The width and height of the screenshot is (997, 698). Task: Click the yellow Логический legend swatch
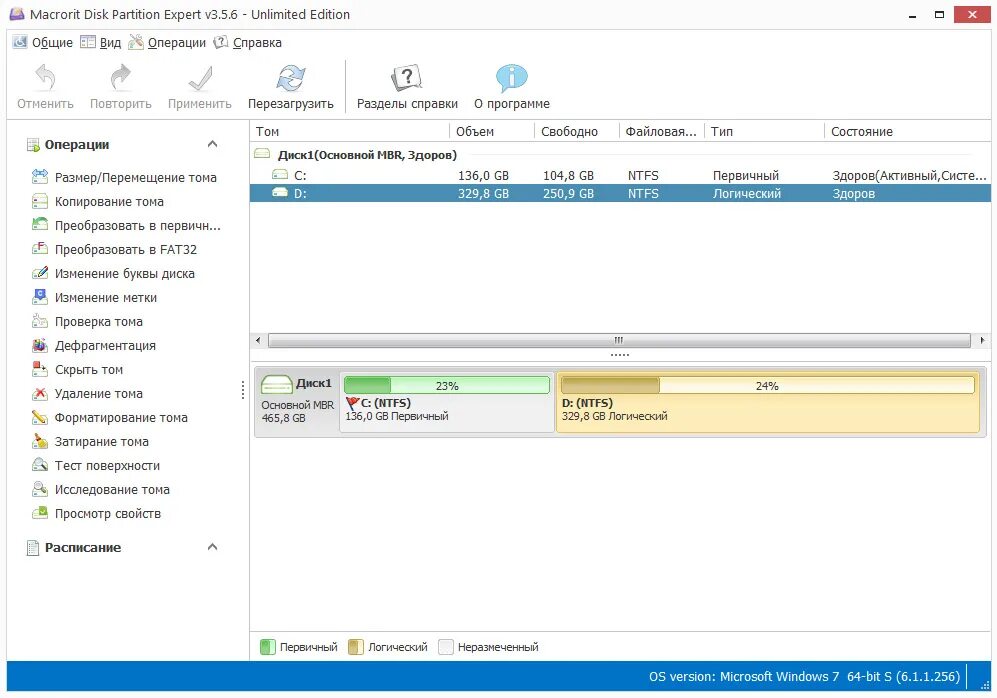355,647
